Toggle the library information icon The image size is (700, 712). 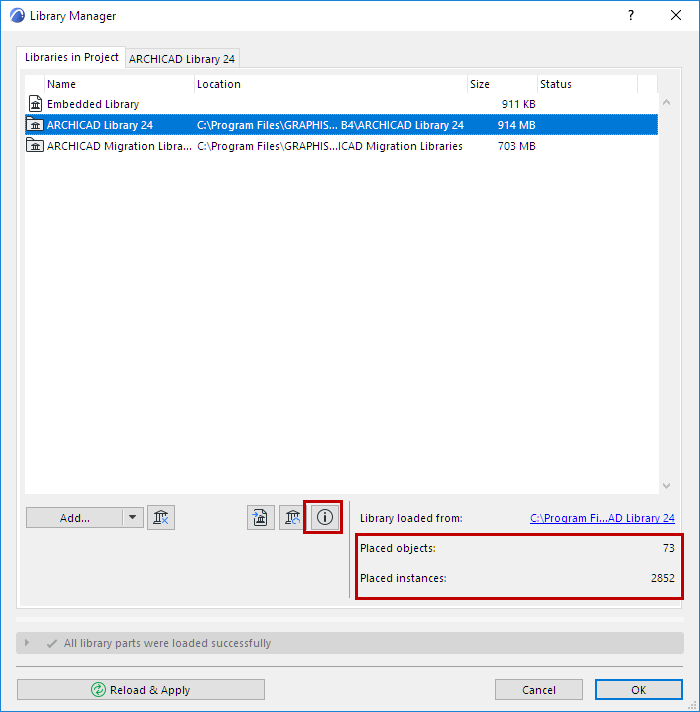pos(325,517)
